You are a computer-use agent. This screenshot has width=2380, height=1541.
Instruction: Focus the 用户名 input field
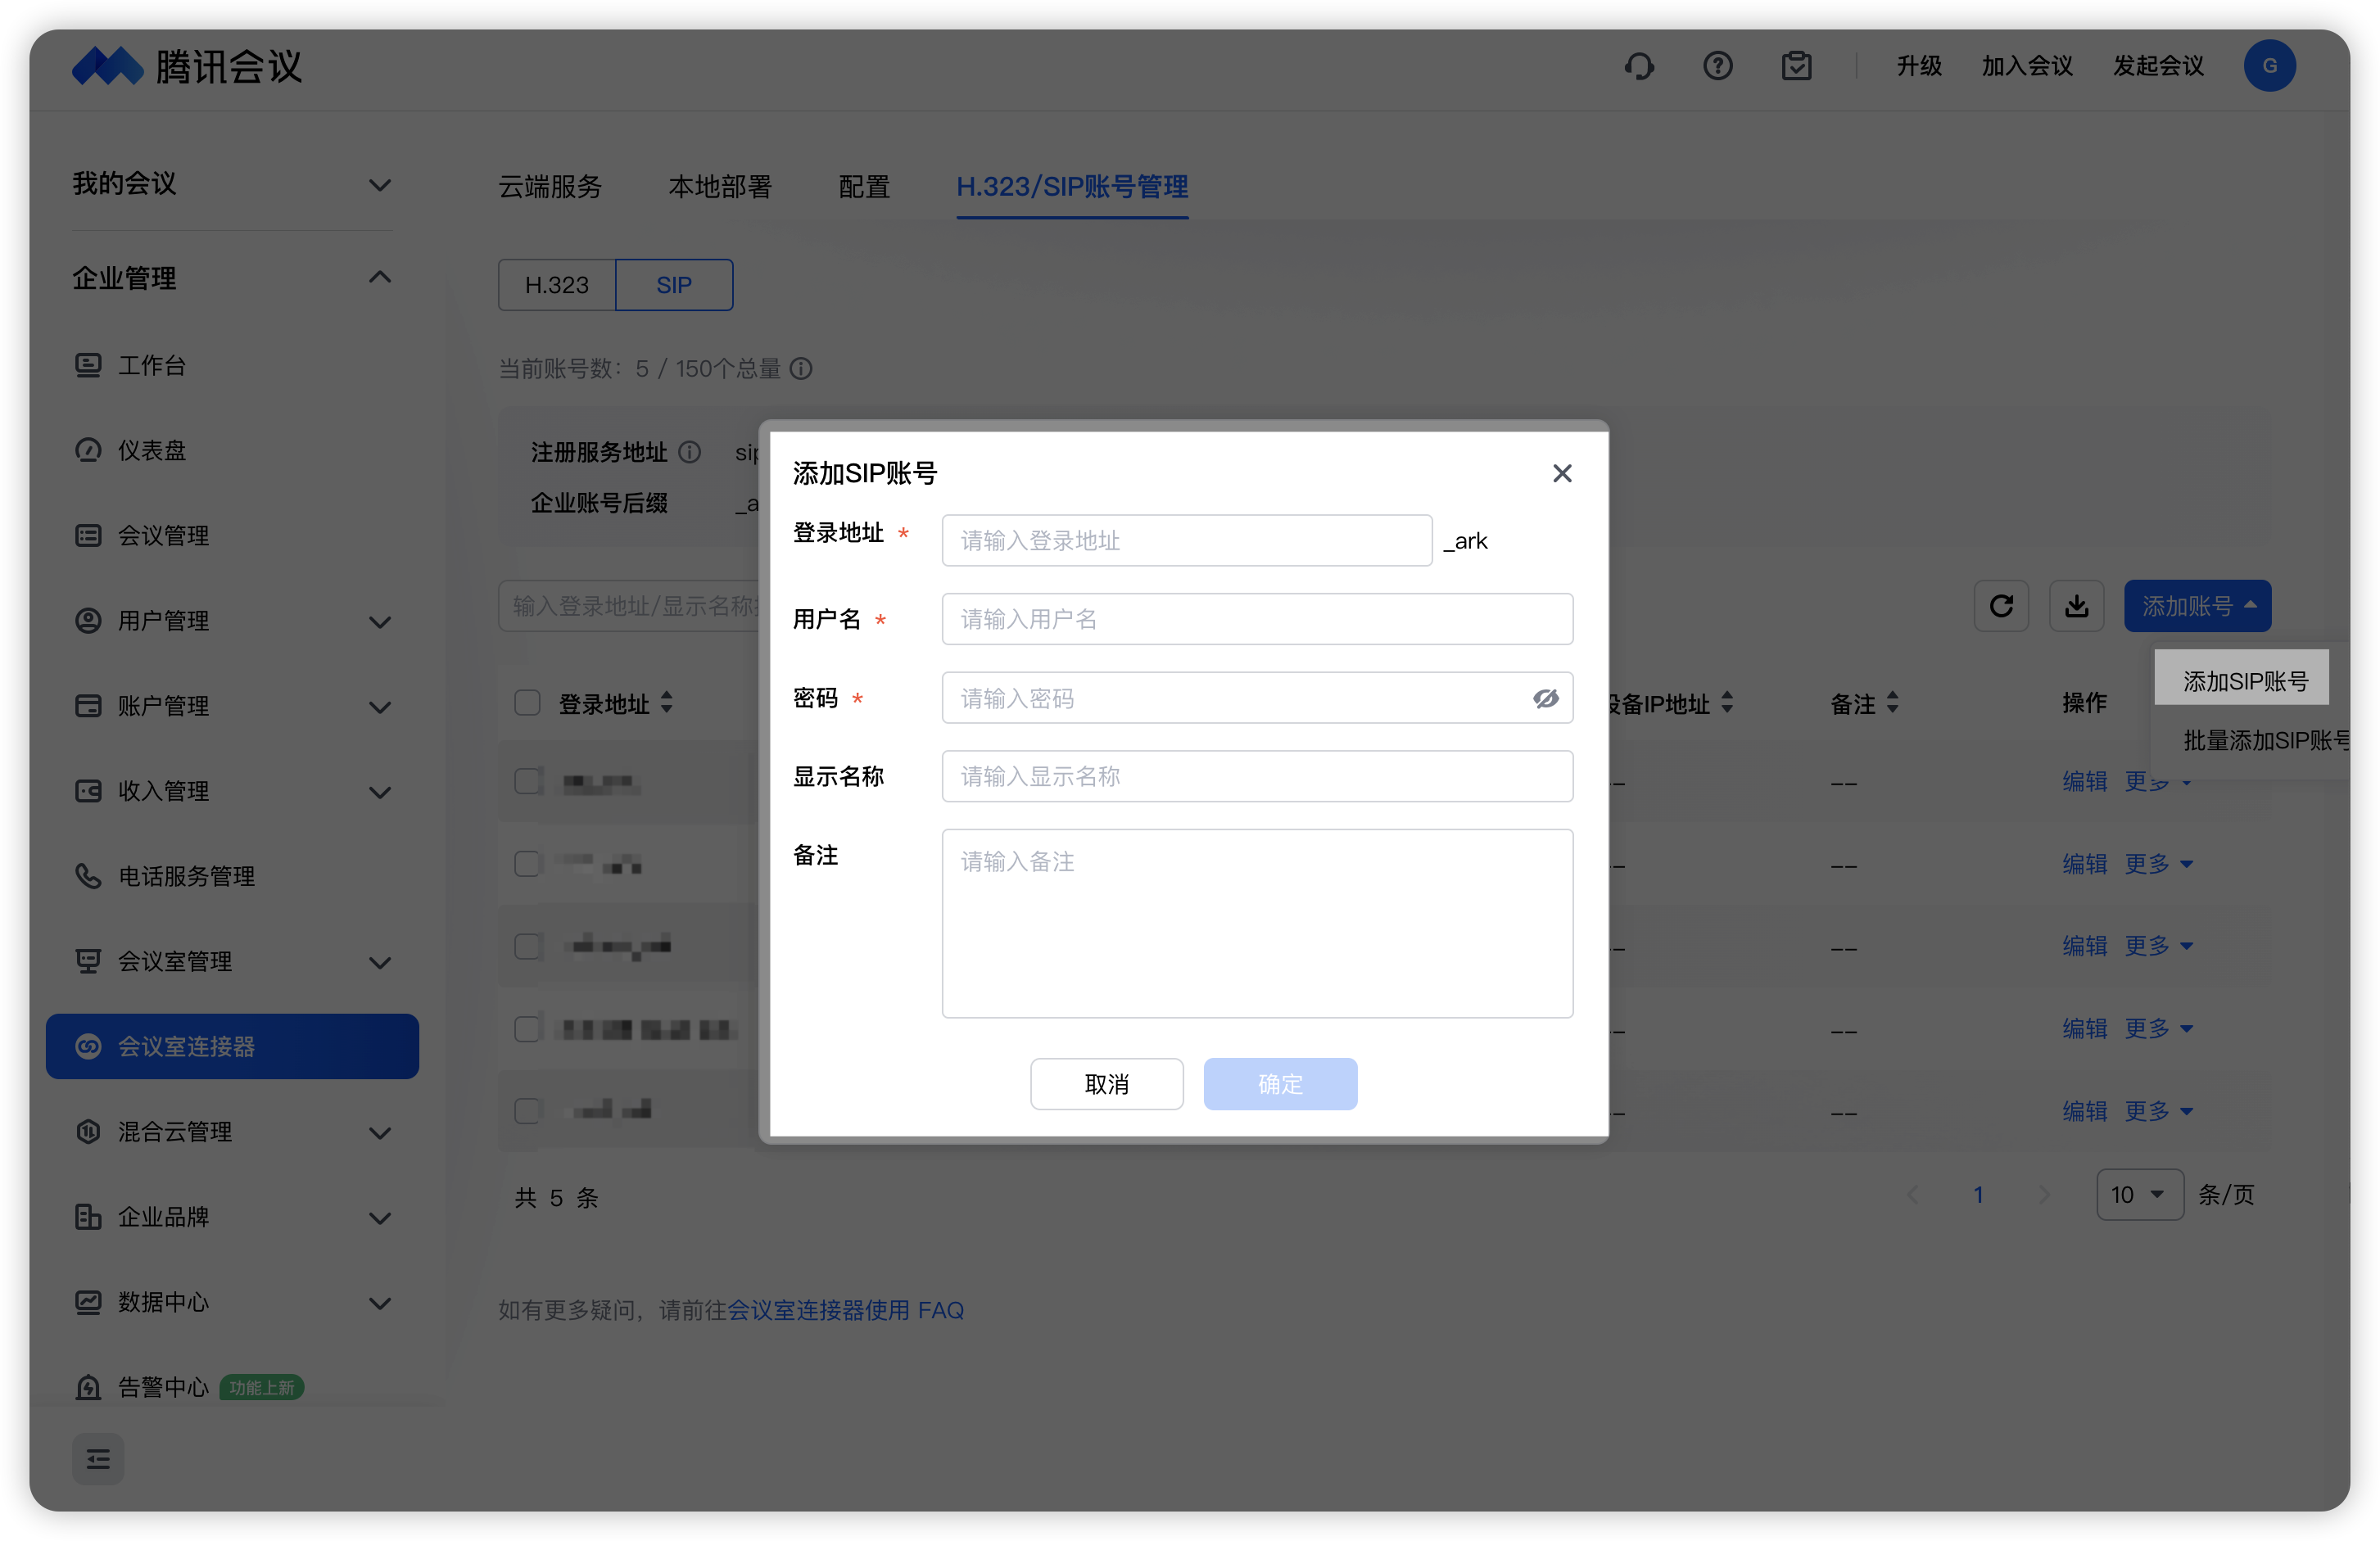(1257, 619)
